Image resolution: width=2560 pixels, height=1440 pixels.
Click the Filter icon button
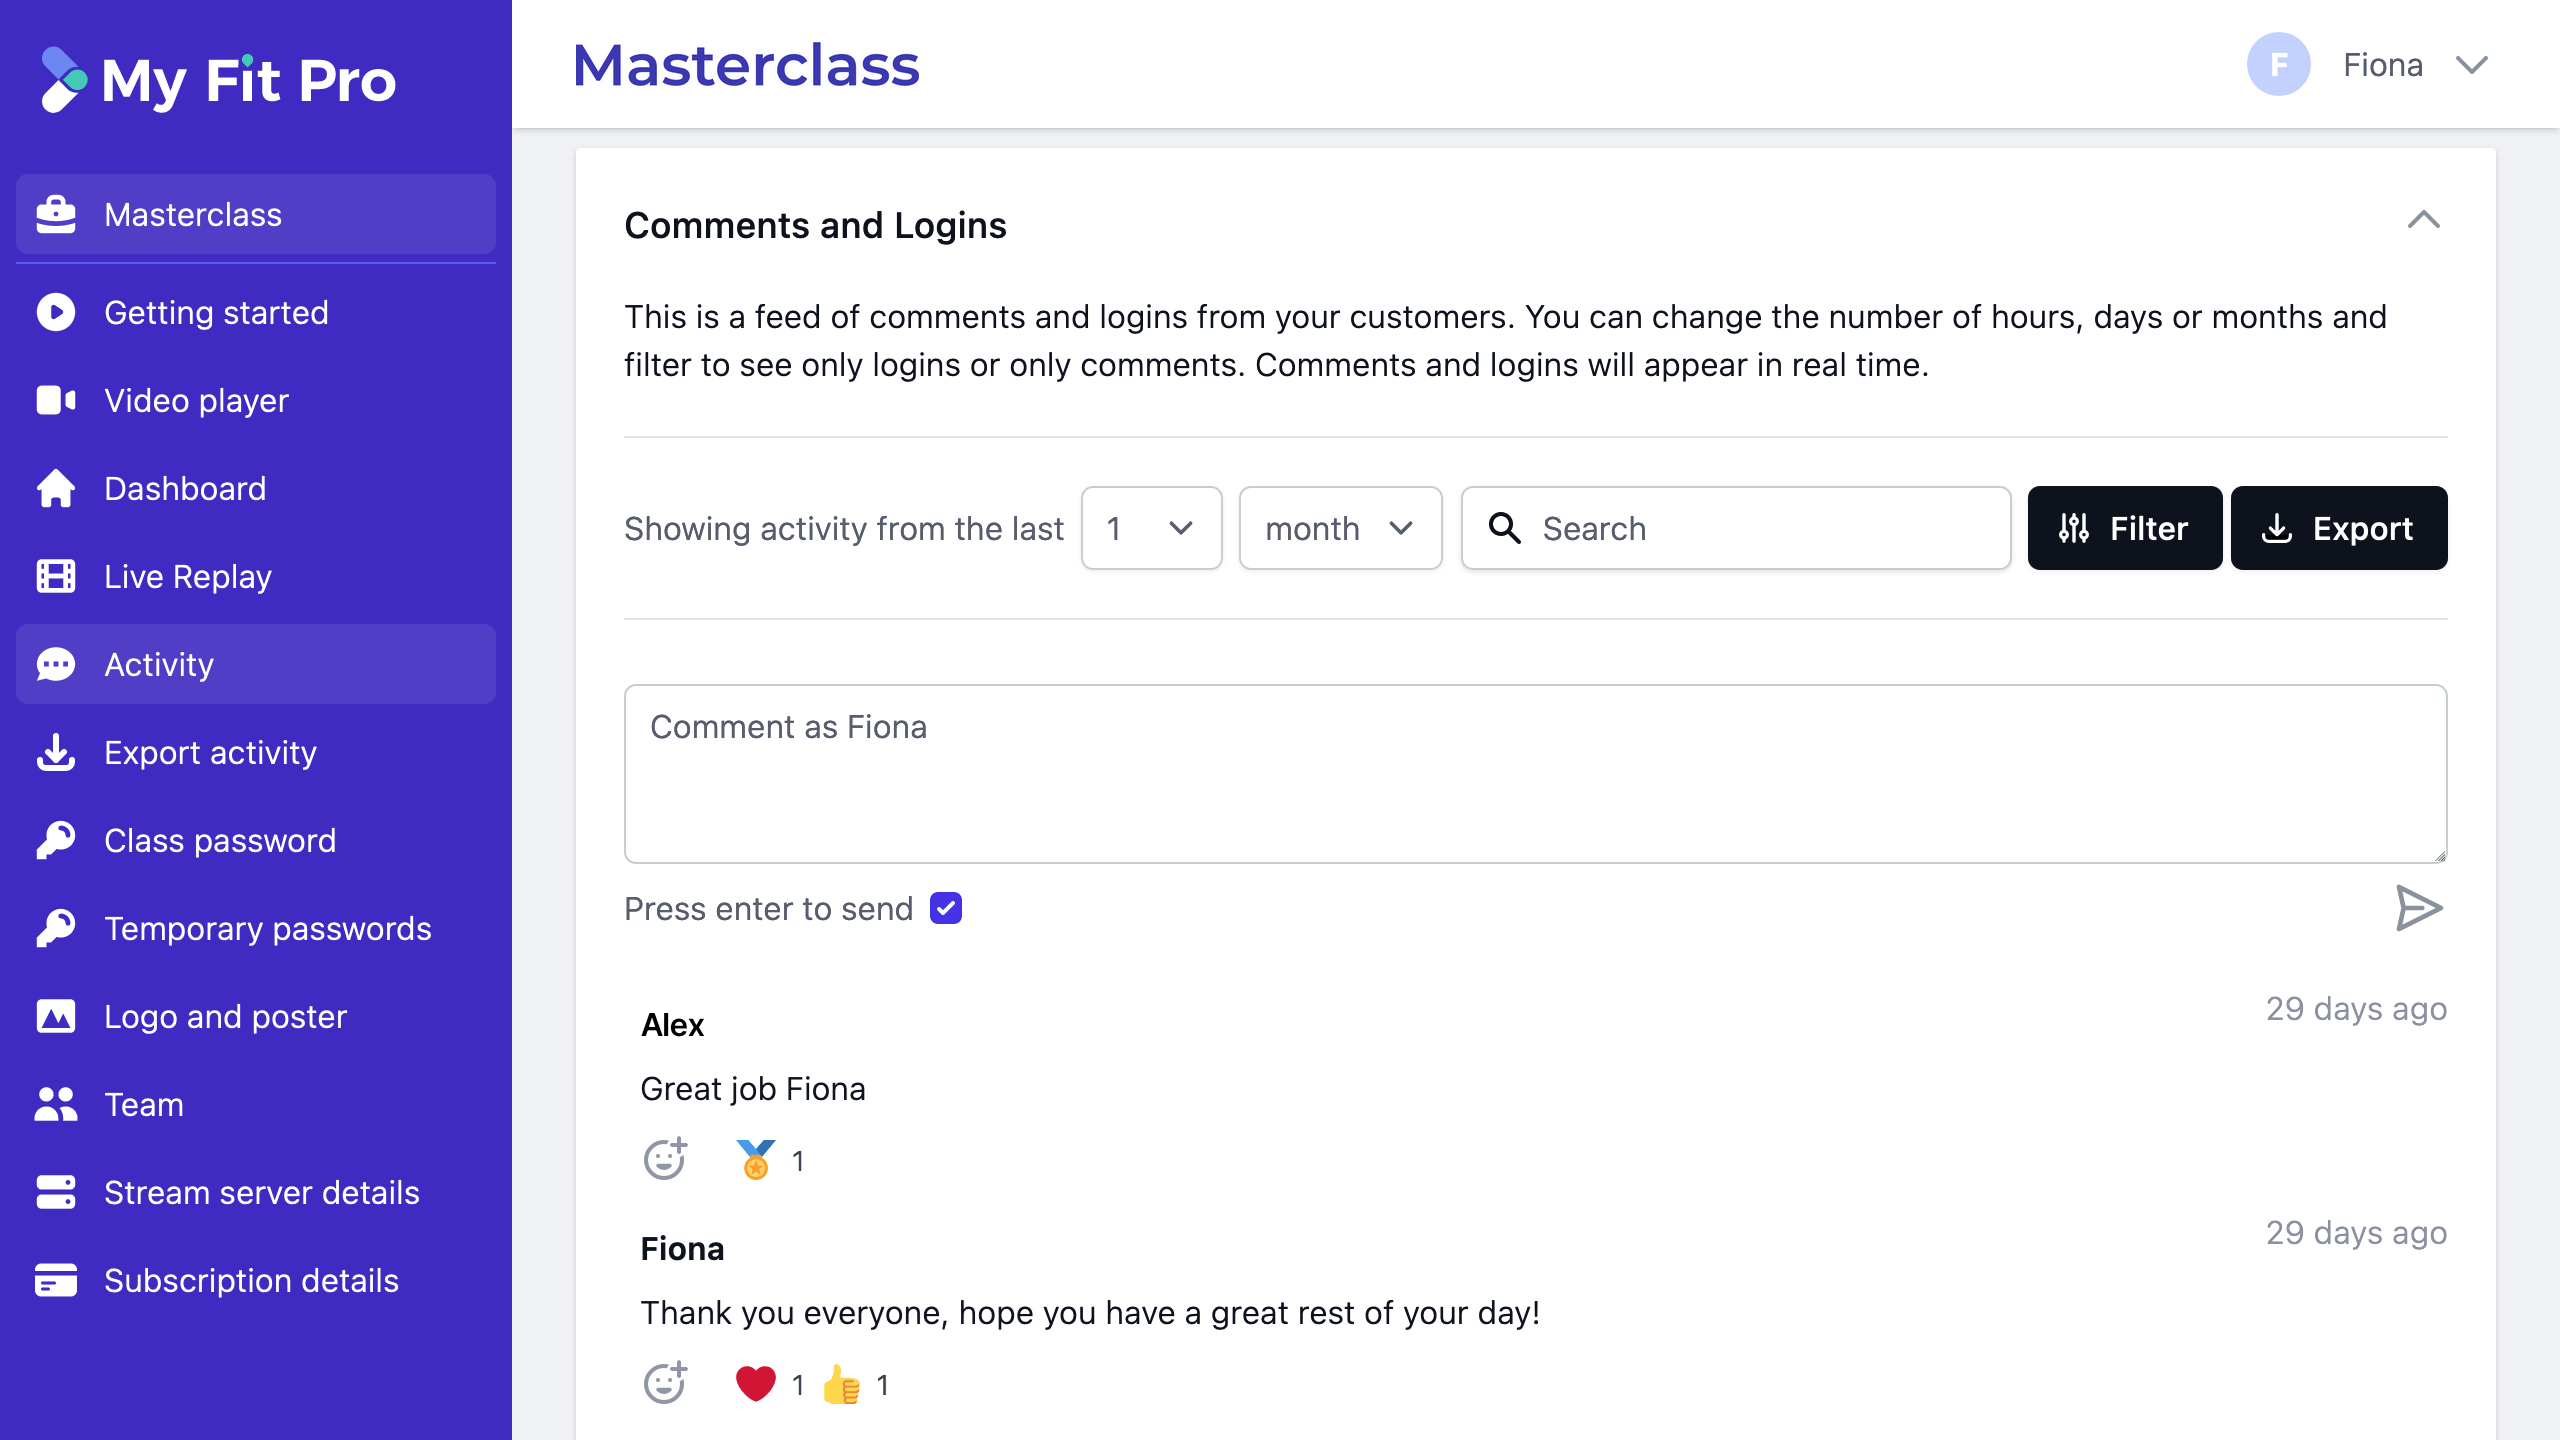[2122, 527]
